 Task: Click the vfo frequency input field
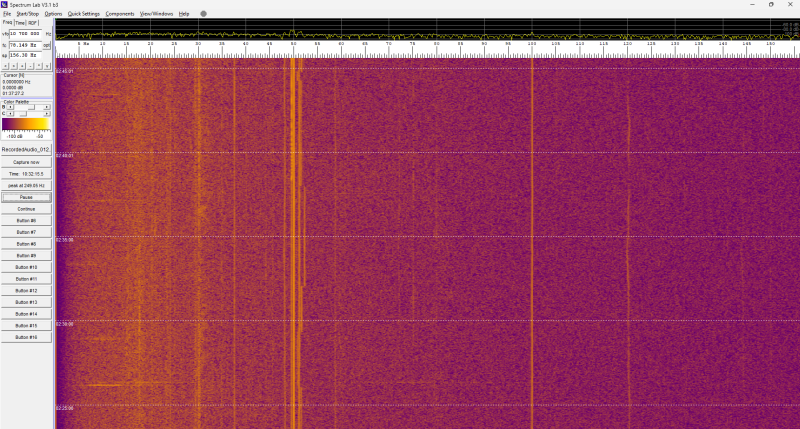tap(26, 34)
